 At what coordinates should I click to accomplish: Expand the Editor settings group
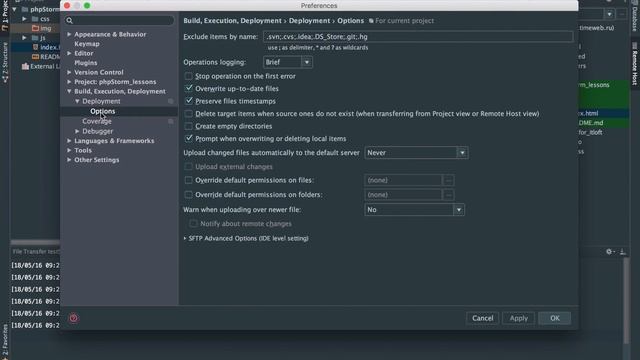pyautogui.click(x=69, y=53)
